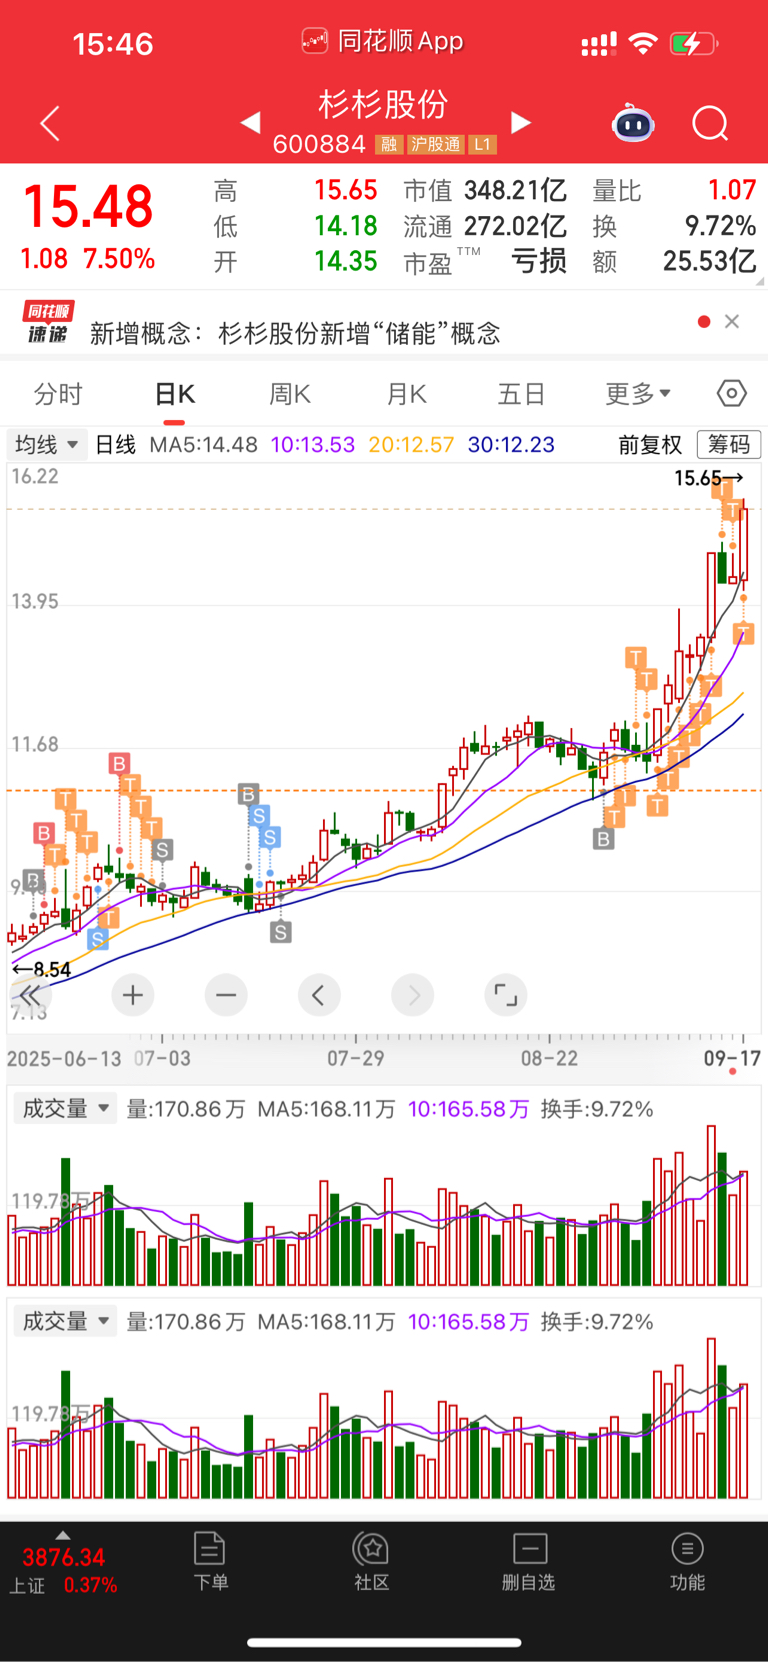Viewport: 768px width, 1662px height.
Task: Switch to 周K tab
Action: 290,394
